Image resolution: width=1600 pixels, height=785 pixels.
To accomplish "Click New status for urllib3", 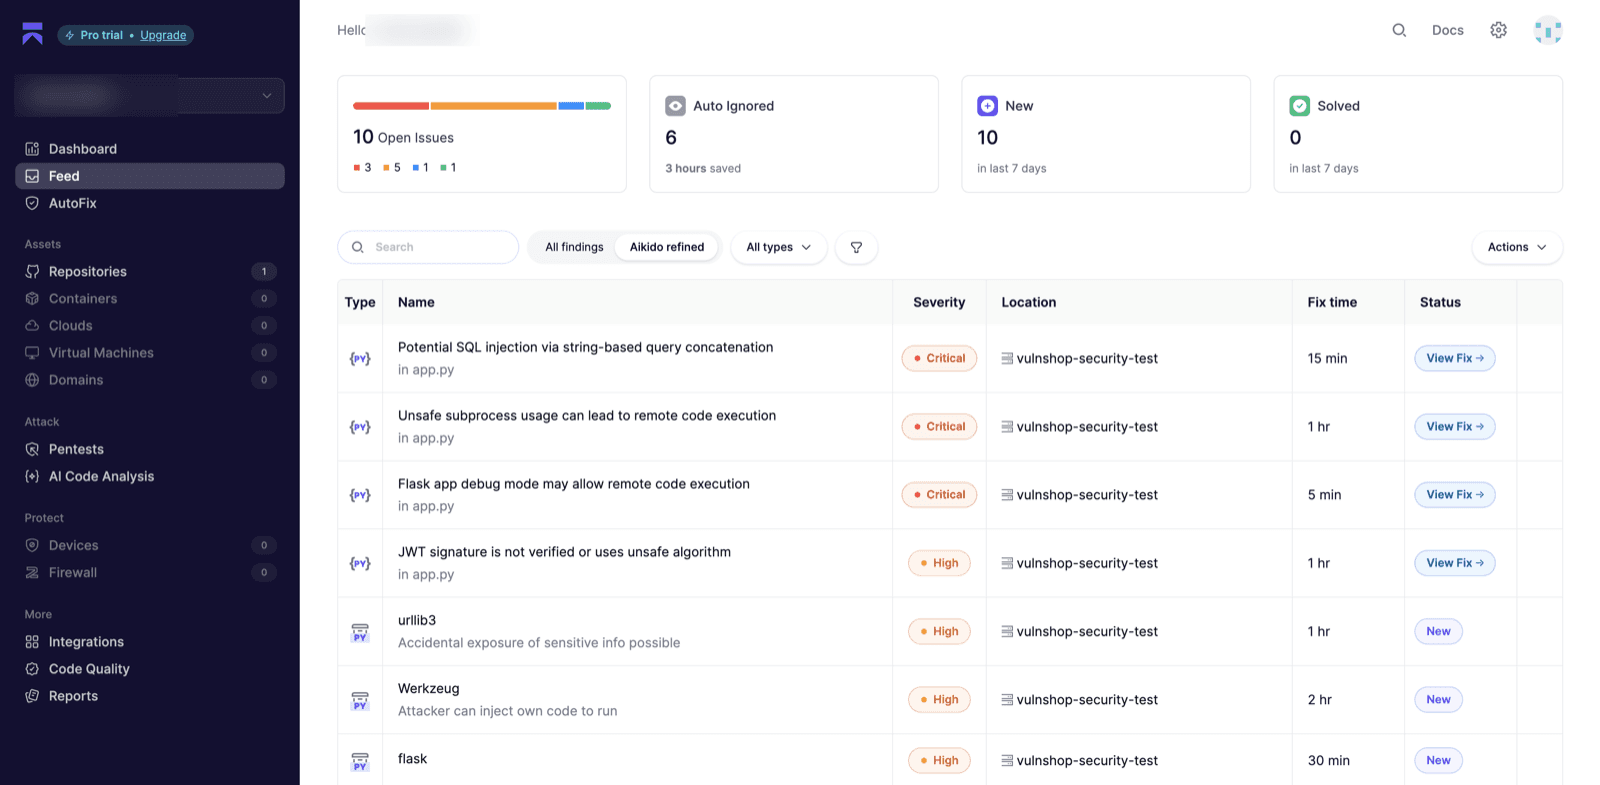I will click(1438, 631).
